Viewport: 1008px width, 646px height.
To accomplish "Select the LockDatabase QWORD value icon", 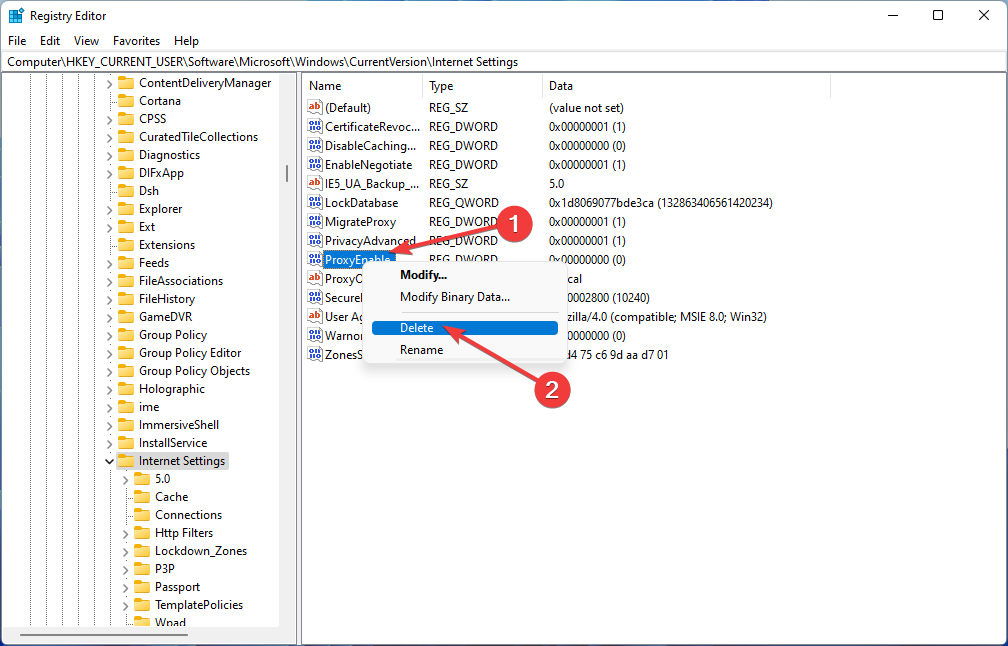I will click(315, 203).
